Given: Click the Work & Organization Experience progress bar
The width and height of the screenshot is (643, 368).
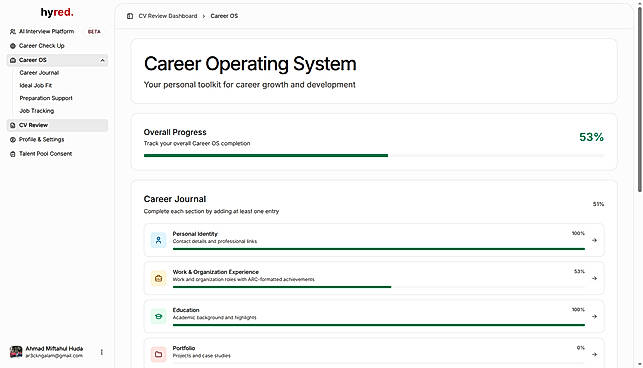Looking at the screenshot, I should coord(379,287).
